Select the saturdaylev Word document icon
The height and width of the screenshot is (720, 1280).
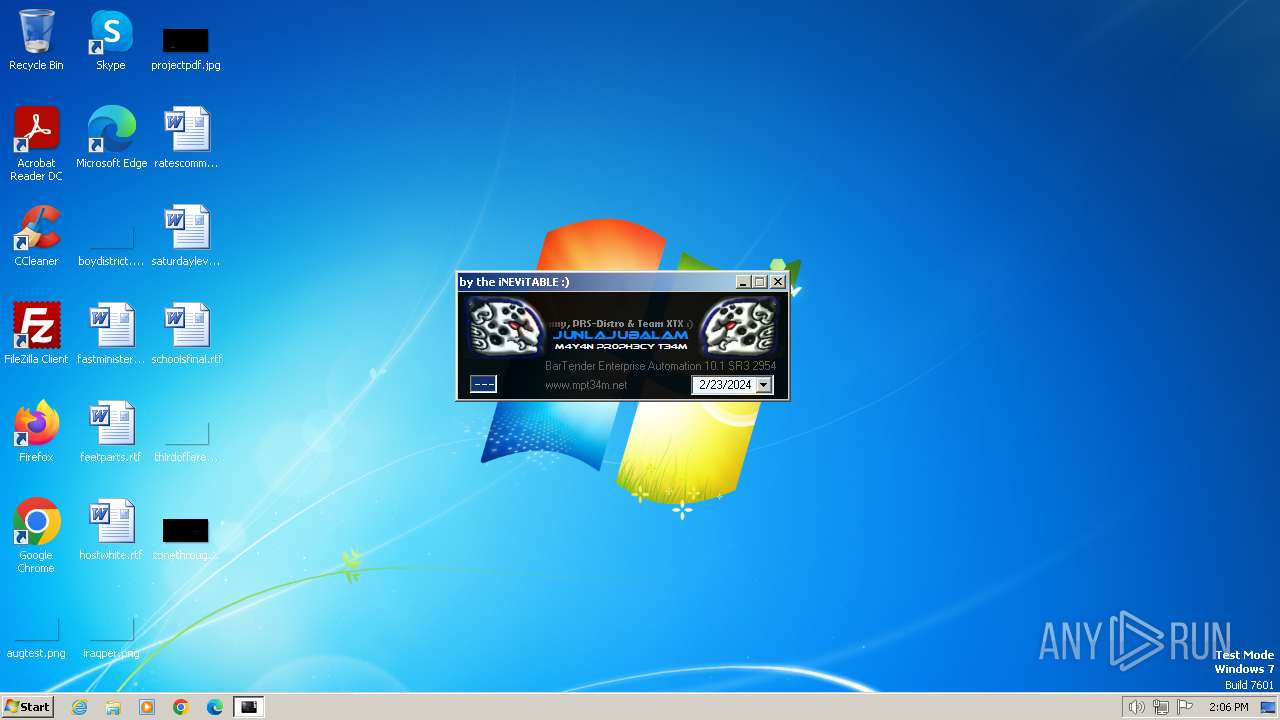(186, 236)
